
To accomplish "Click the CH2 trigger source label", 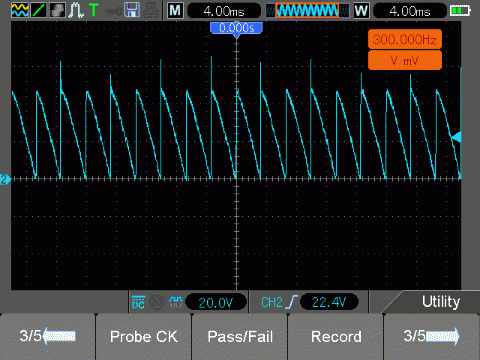I will pos(272,303).
